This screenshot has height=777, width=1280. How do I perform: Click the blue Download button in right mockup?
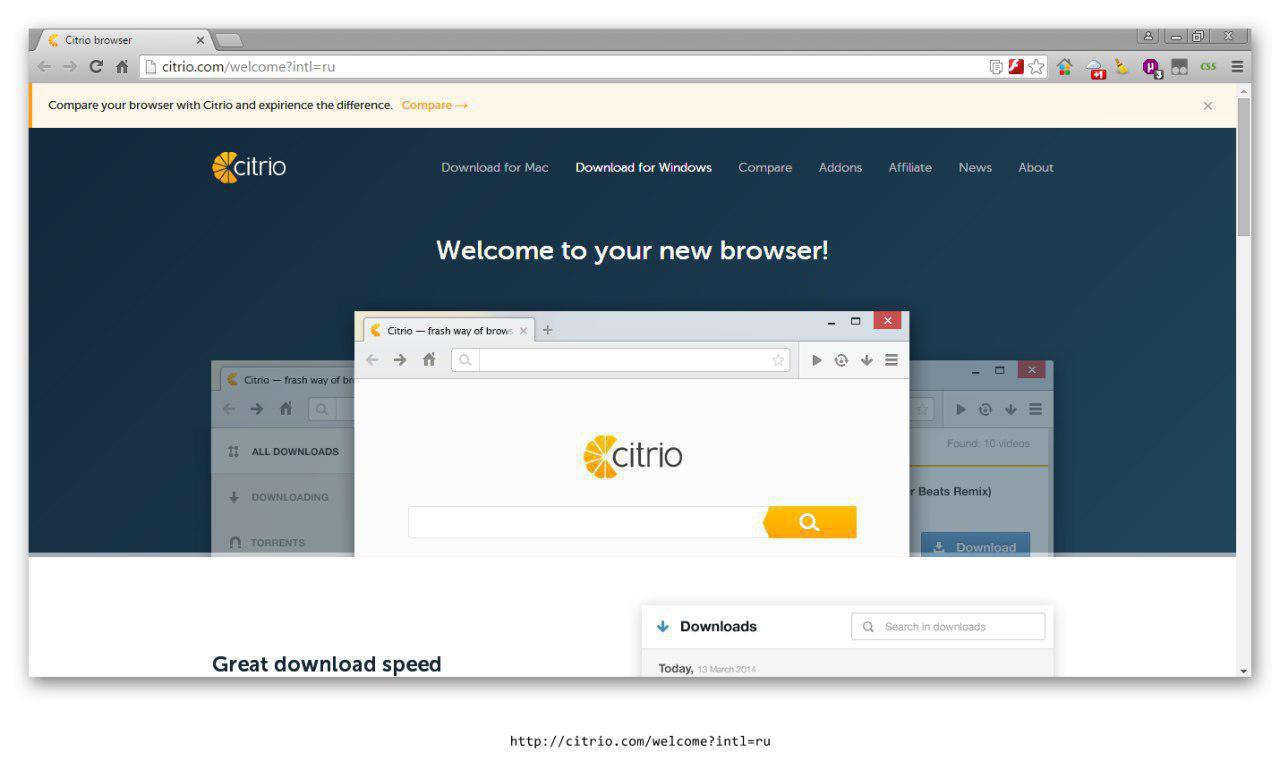[x=975, y=546]
